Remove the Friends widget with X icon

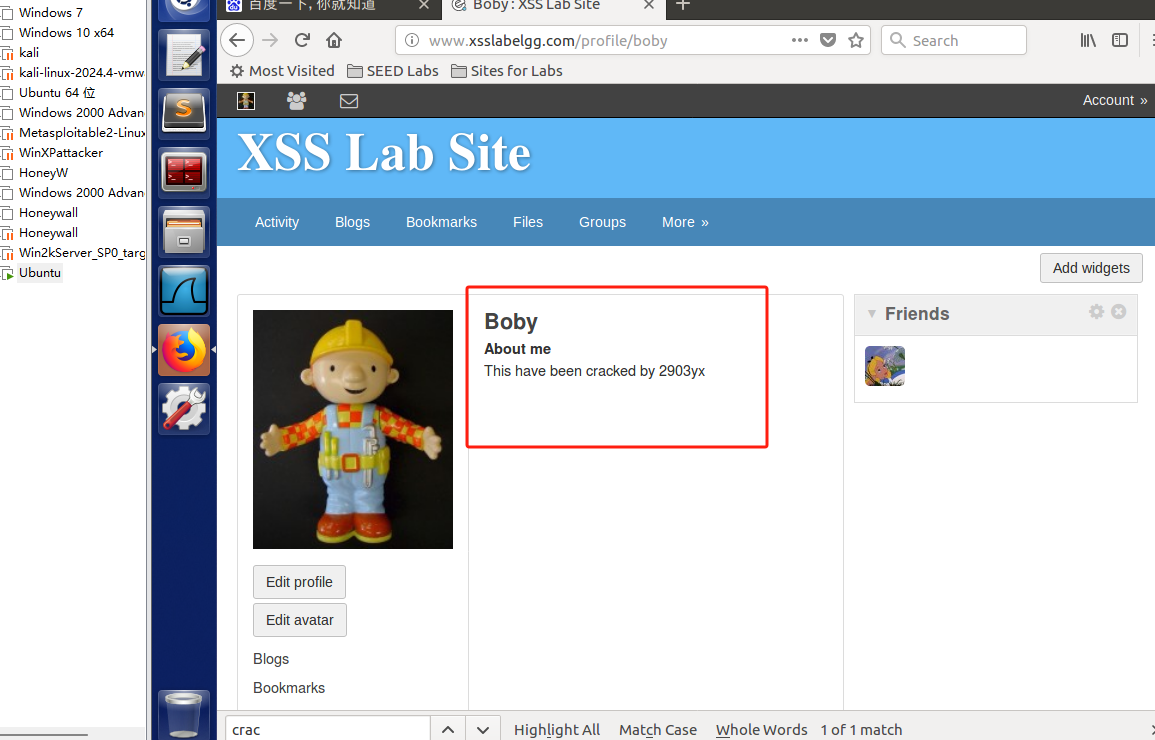1118,311
